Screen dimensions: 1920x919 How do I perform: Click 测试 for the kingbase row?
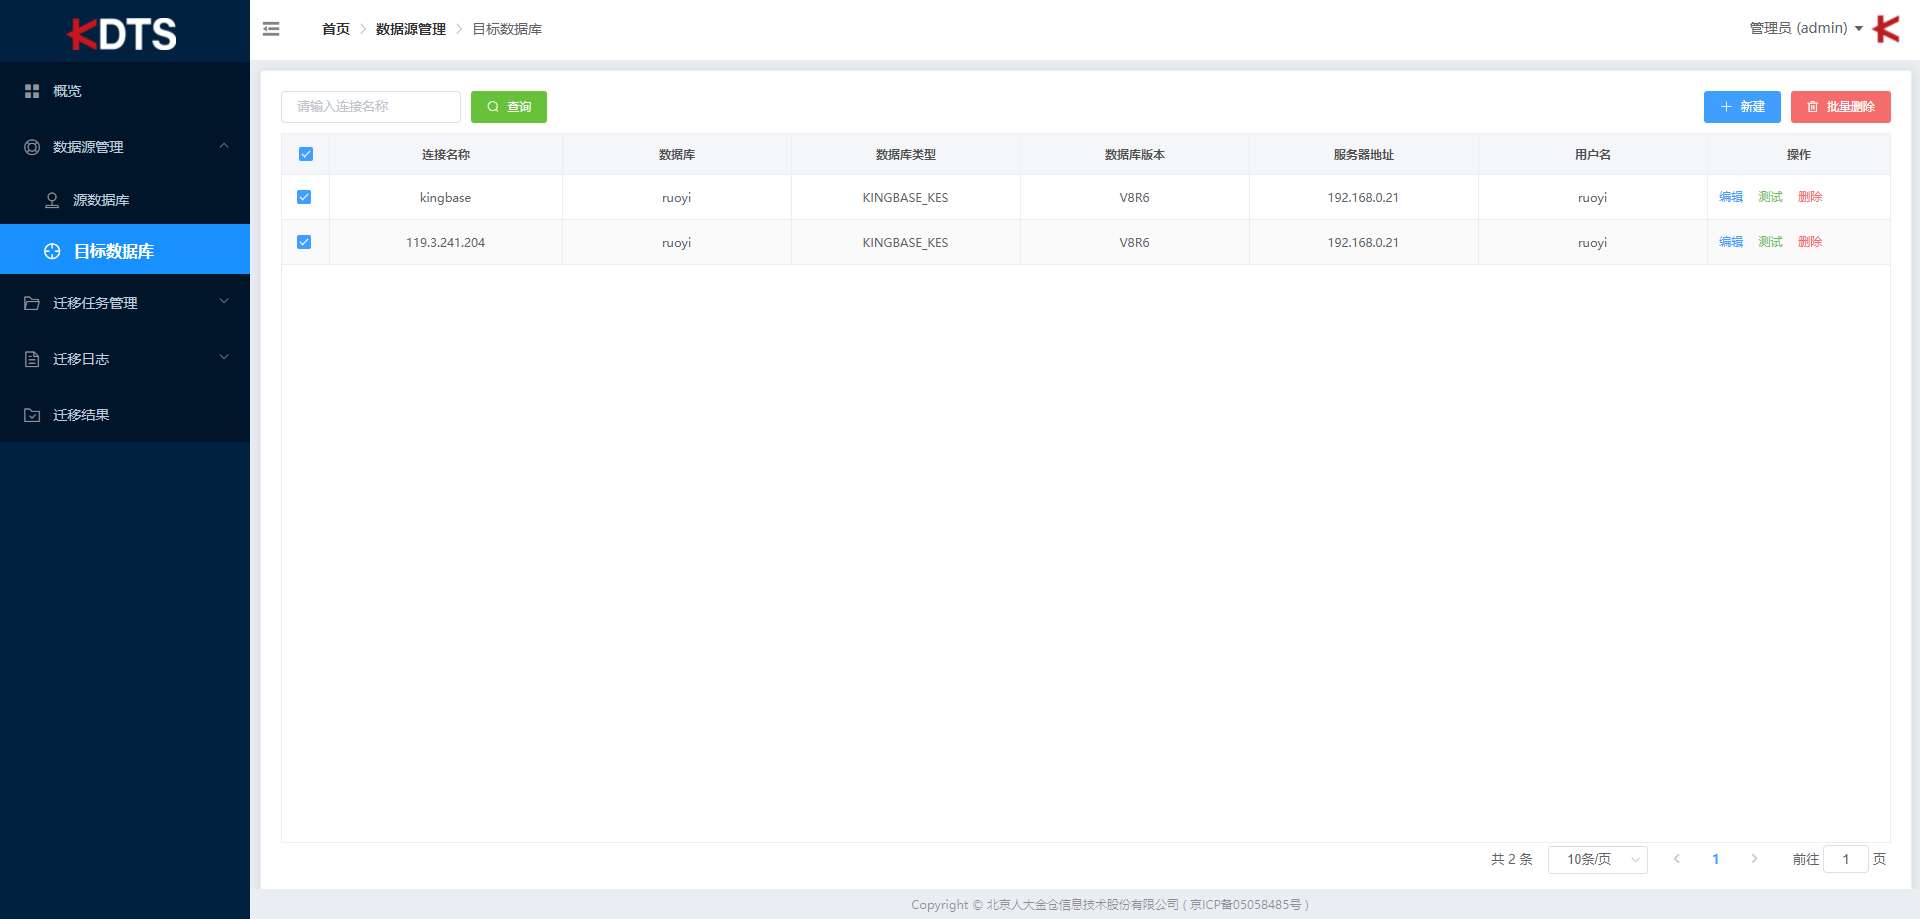pos(1771,197)
